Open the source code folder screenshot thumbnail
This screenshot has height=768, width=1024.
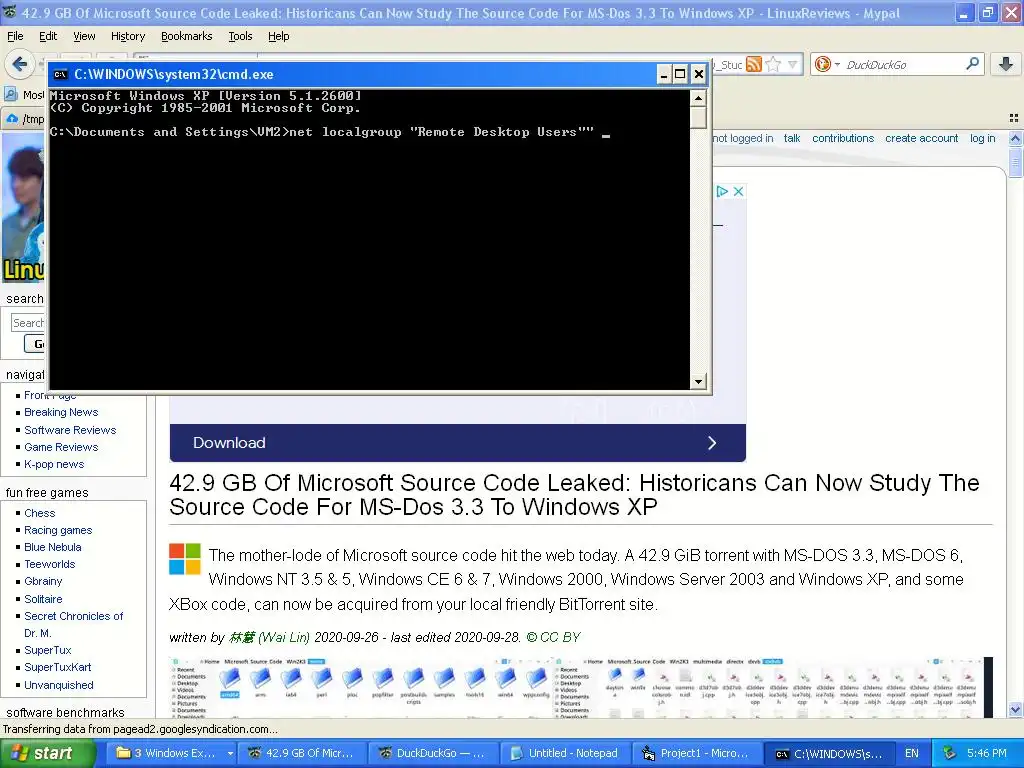pos(575,687)
